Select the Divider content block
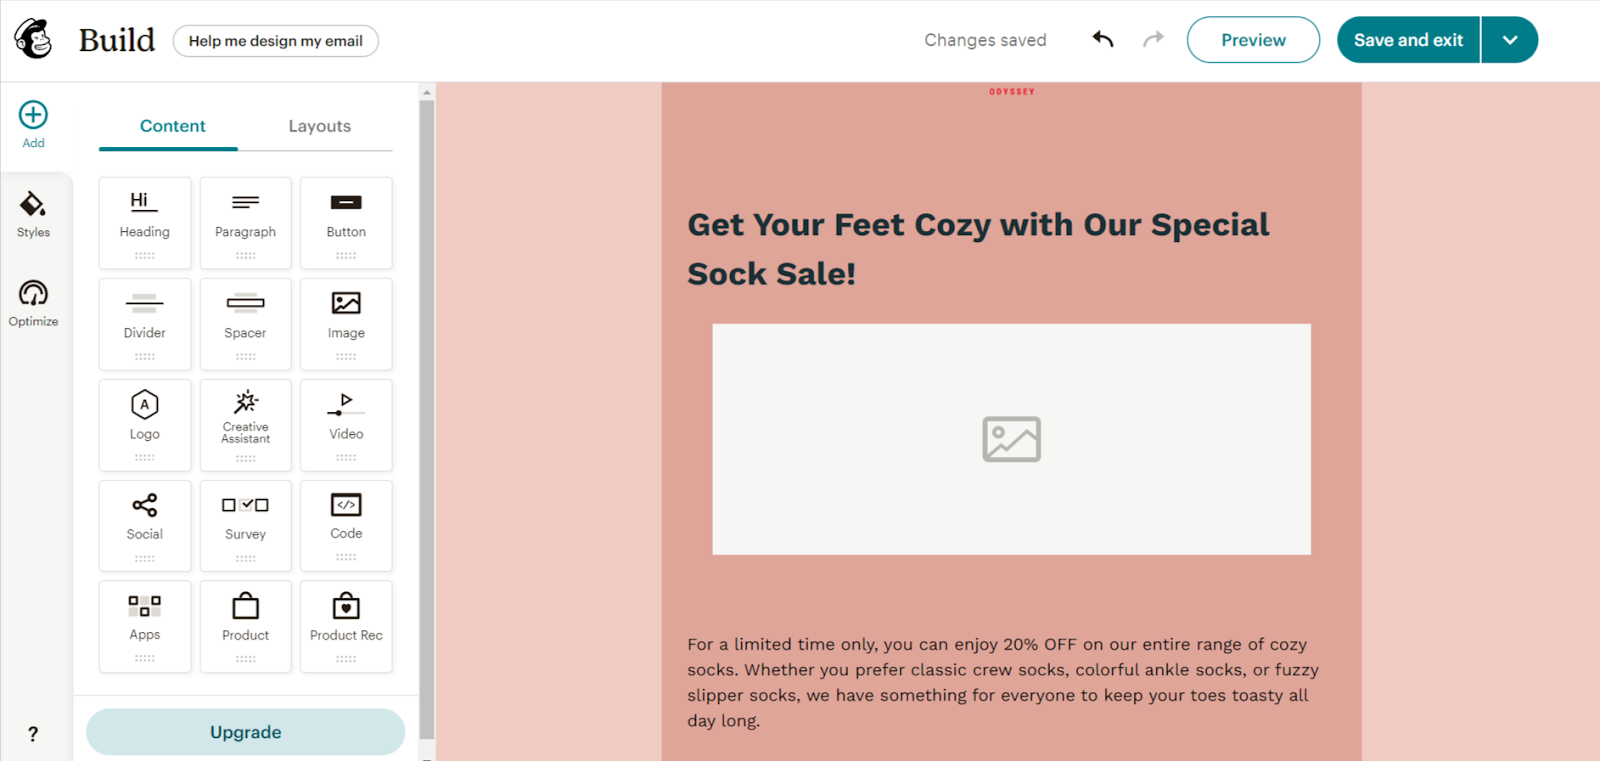 coord(145,324)
